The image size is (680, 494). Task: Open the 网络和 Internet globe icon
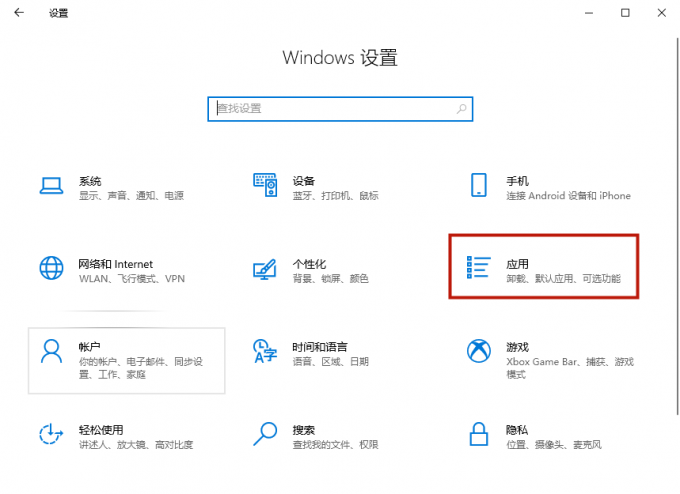[52, 268]
